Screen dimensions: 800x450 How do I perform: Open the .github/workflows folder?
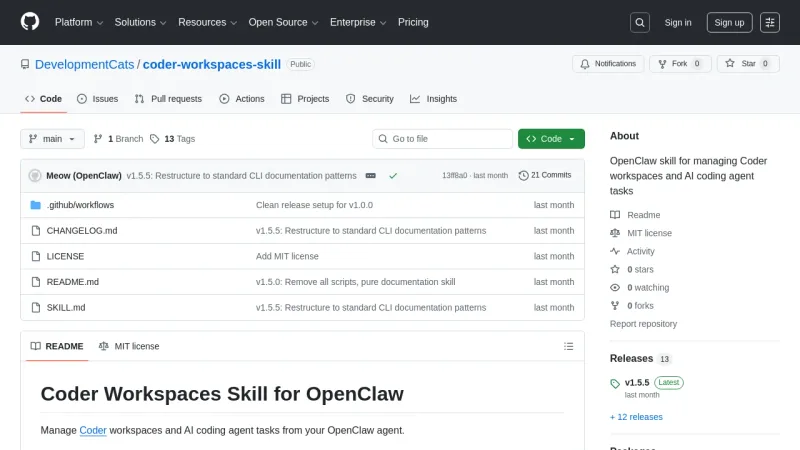[80, 205]
